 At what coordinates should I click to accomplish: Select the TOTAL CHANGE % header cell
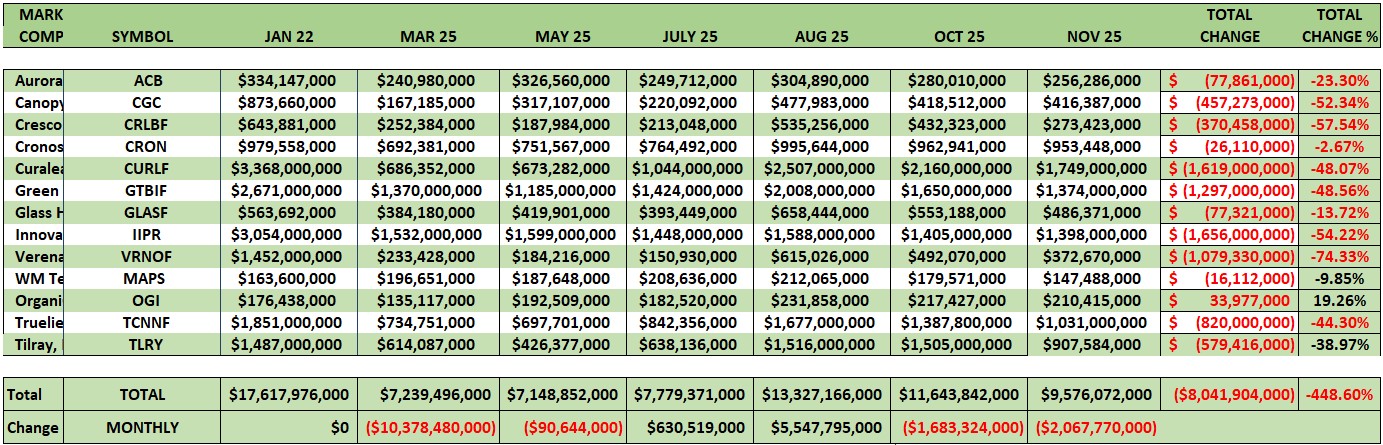[x=1339, y=26]
